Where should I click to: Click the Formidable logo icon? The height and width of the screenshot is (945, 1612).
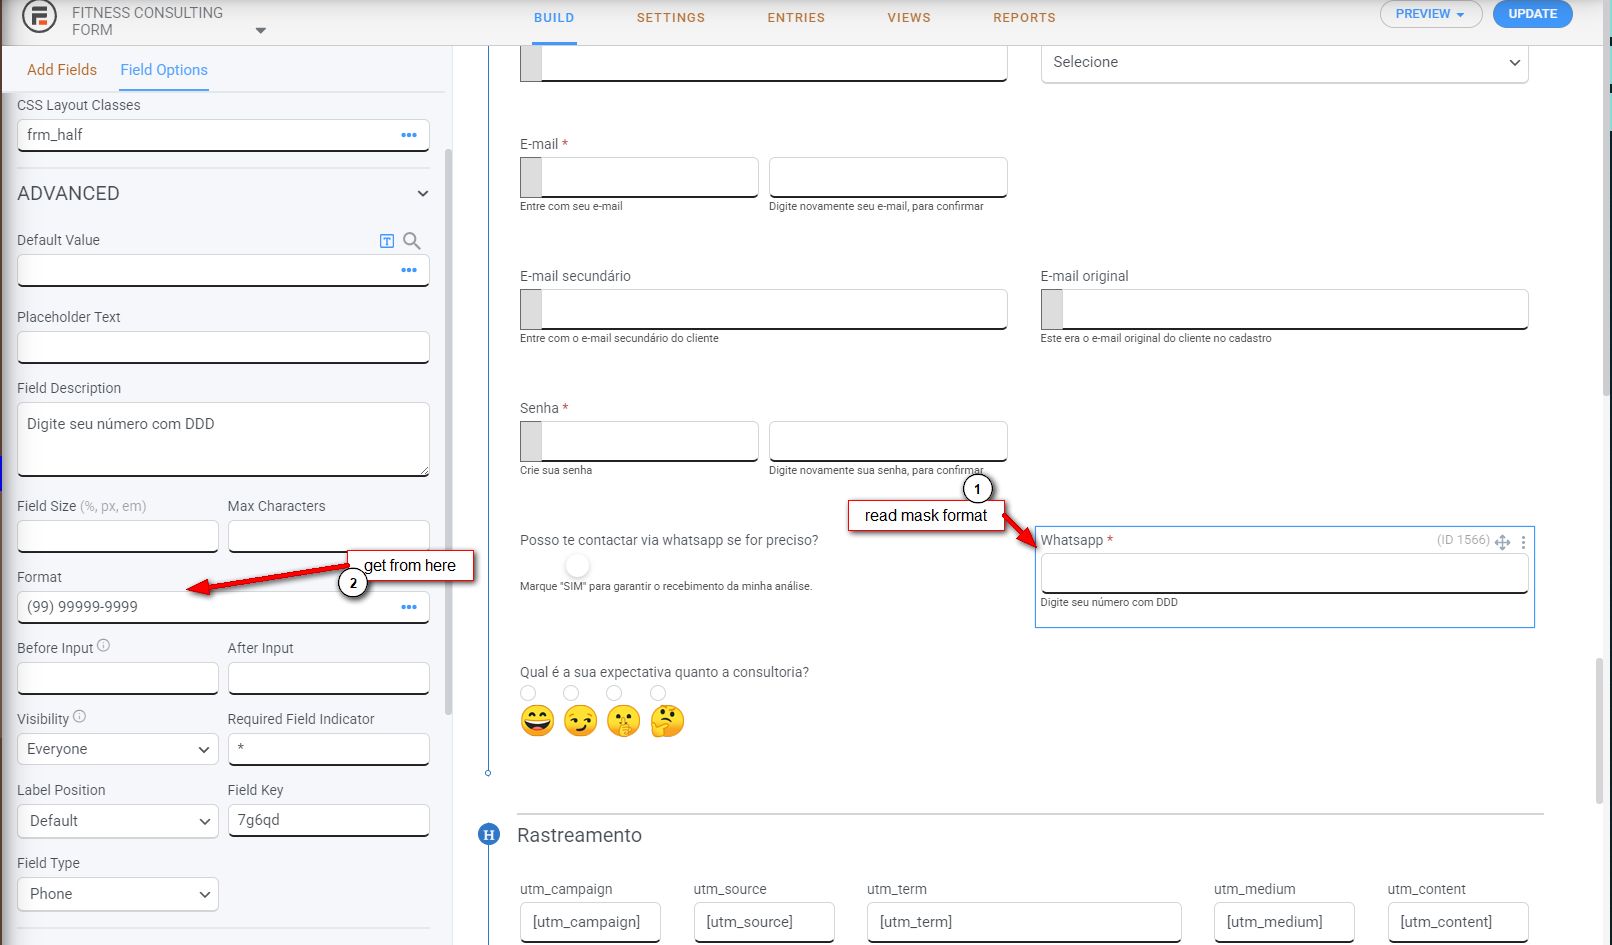(39, 18)
